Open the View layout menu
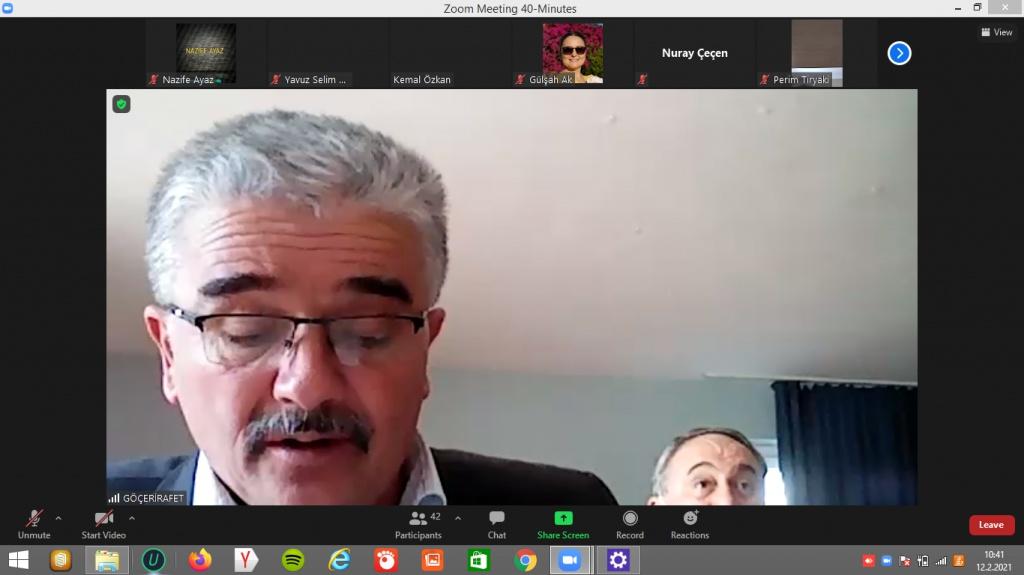This screenshot has width=1024, height=575. click(998, 32)
